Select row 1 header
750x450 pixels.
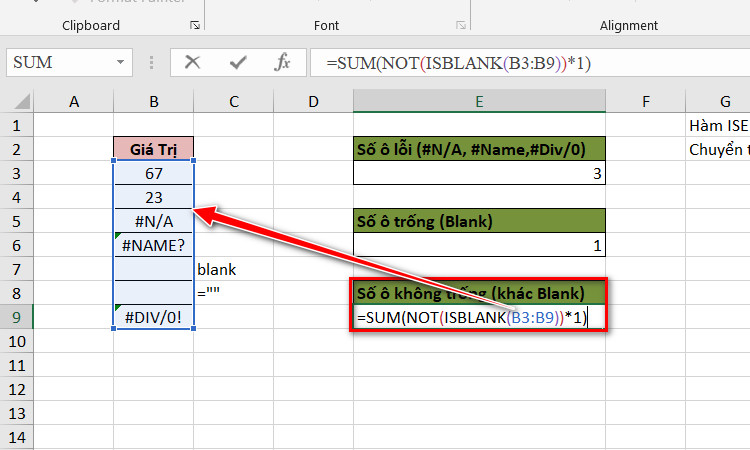(x=17, y=125)
